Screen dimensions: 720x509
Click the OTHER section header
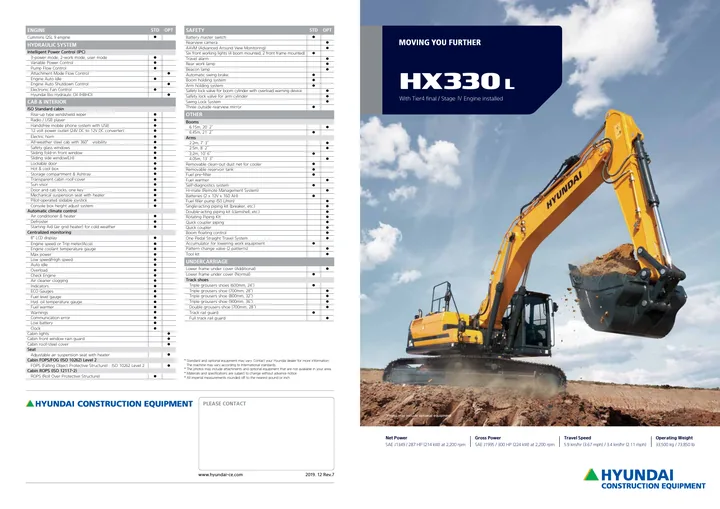click(x=259, y=114)
